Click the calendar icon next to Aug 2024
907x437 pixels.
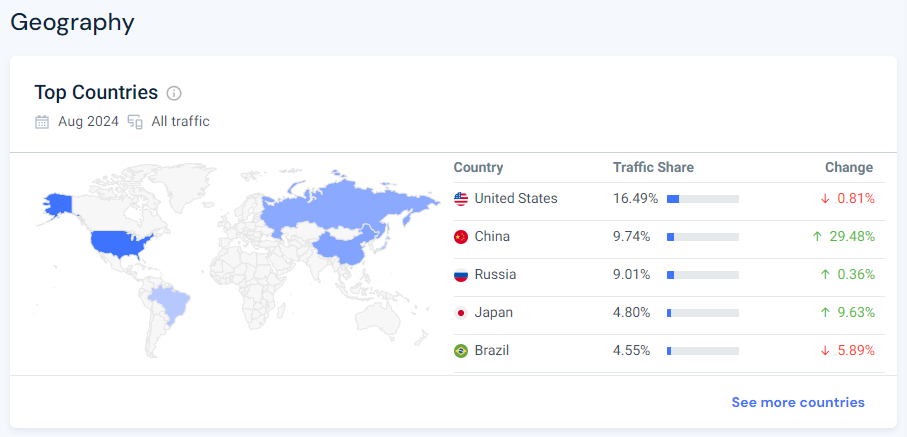[42, 122]
